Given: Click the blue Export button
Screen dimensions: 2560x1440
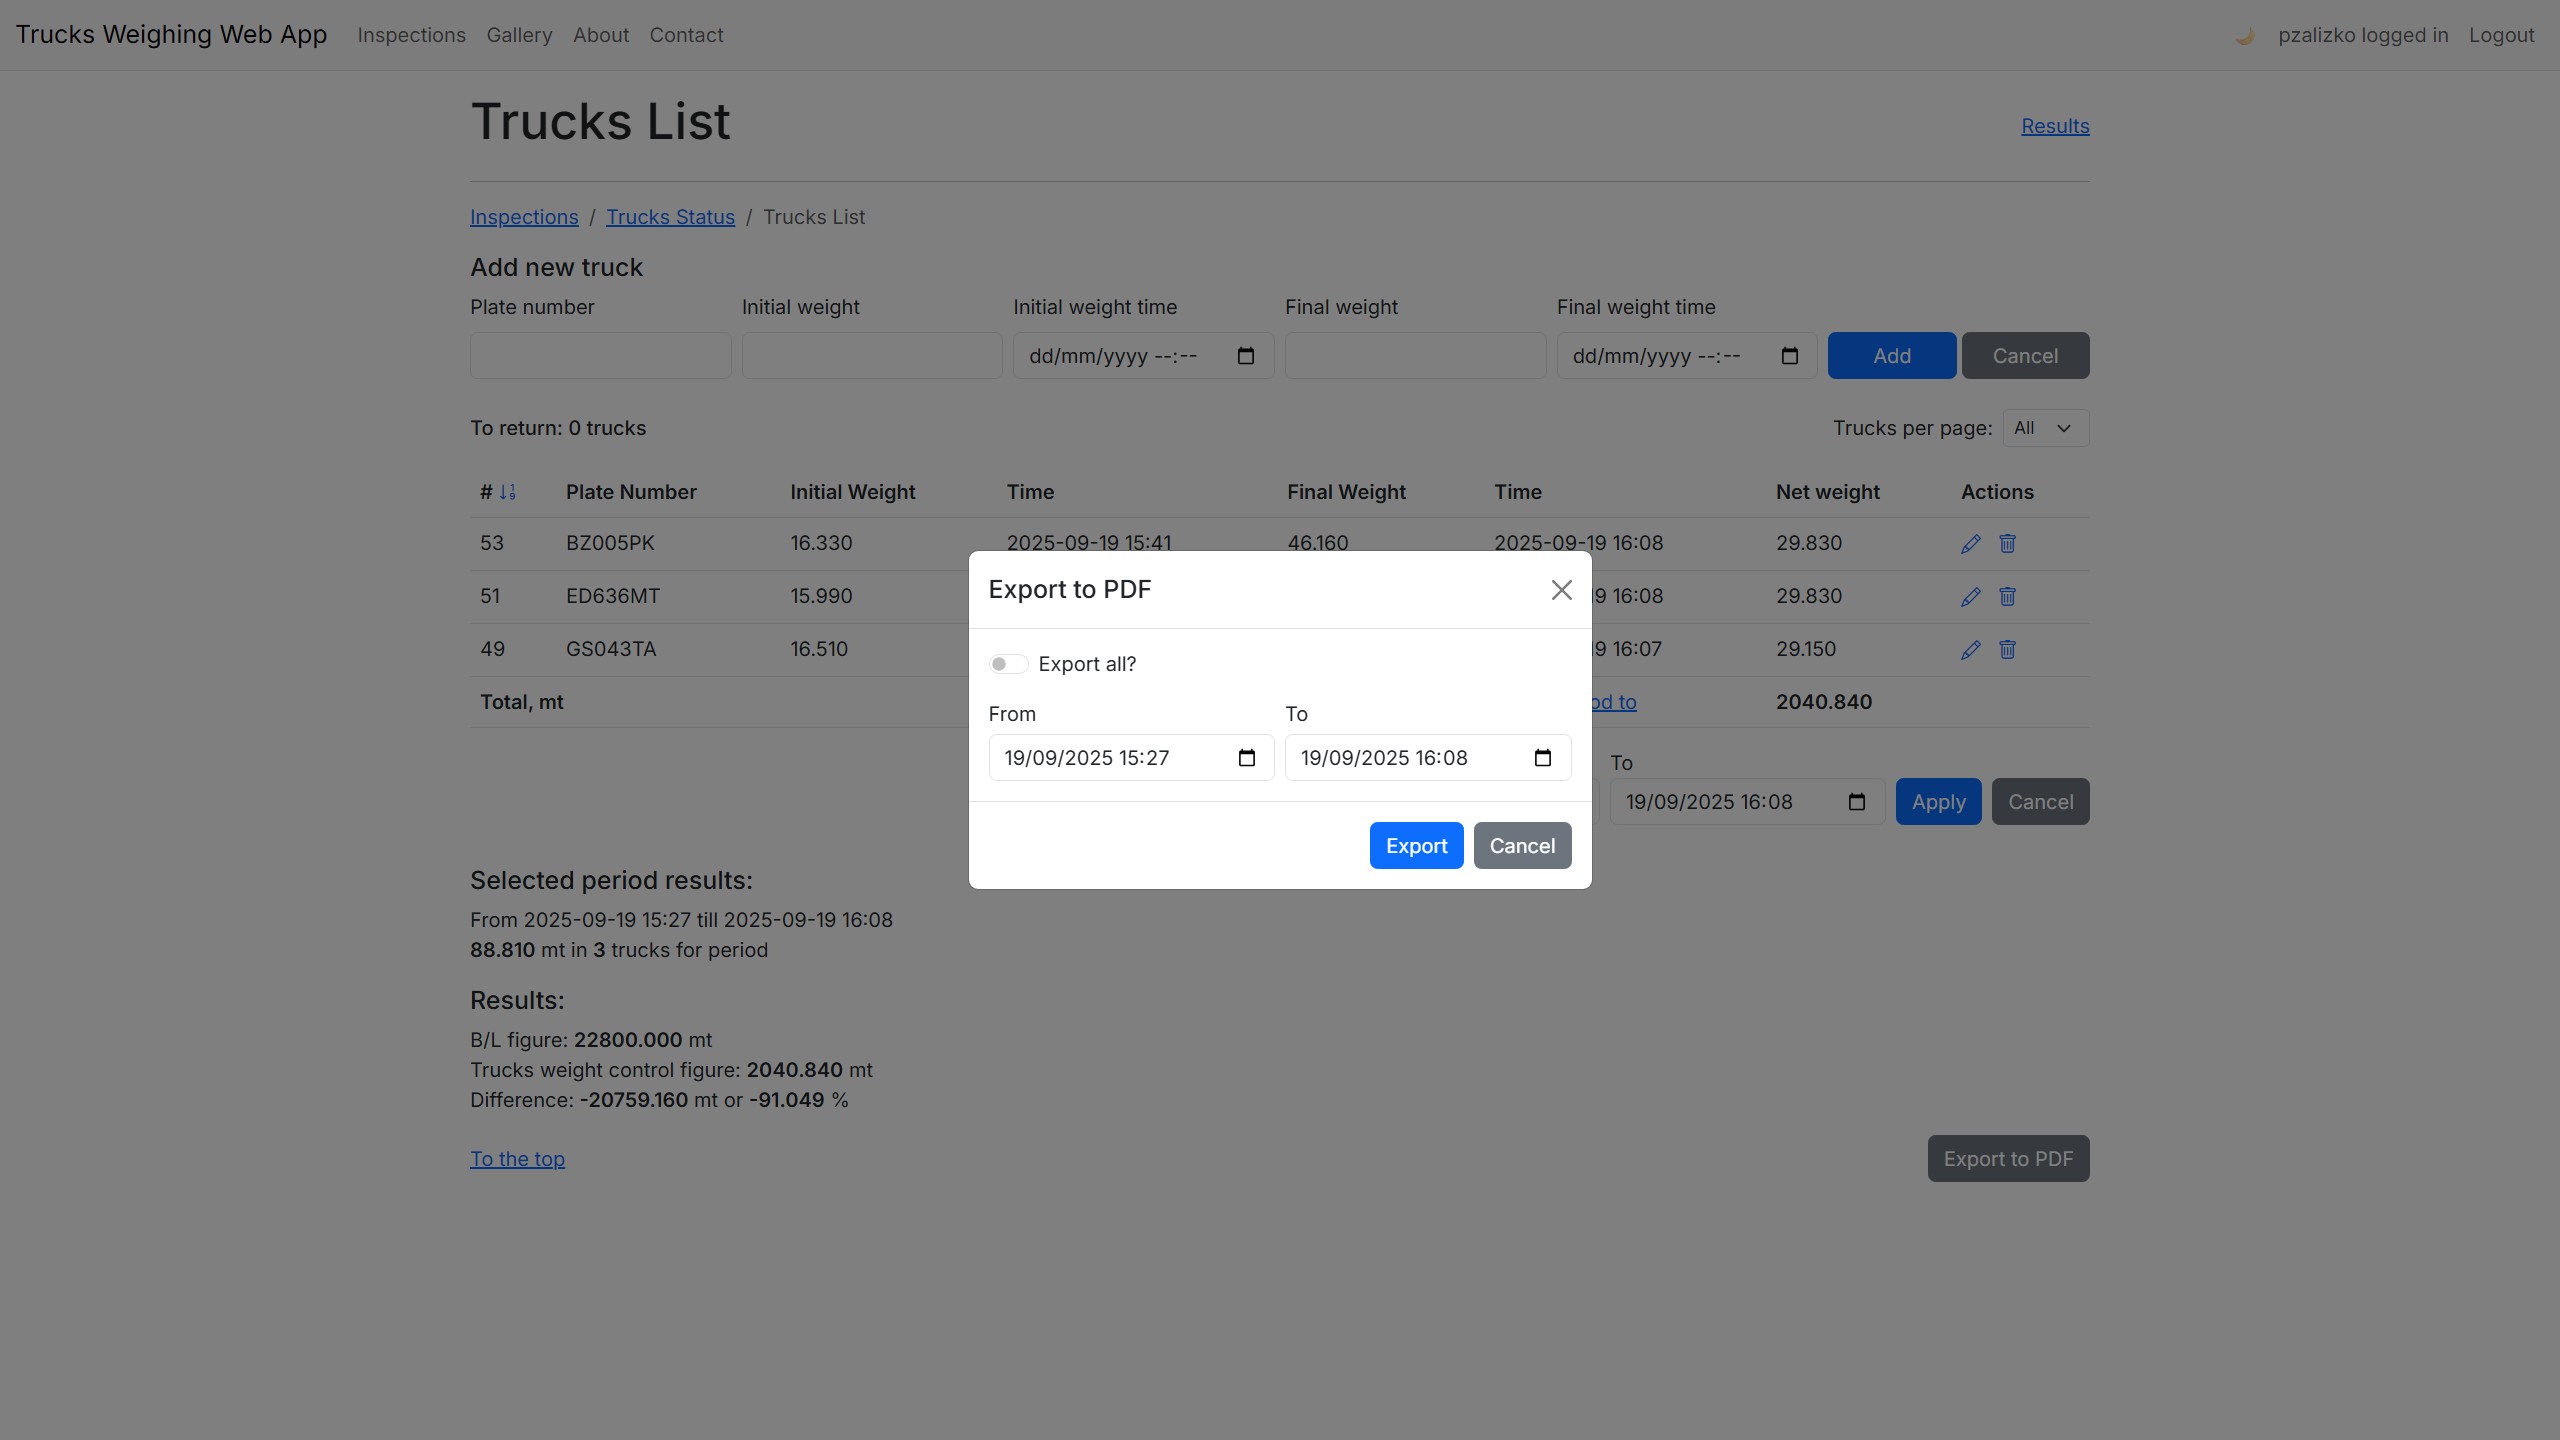Looking at the screenshot, I should (x=1416, y=846).
